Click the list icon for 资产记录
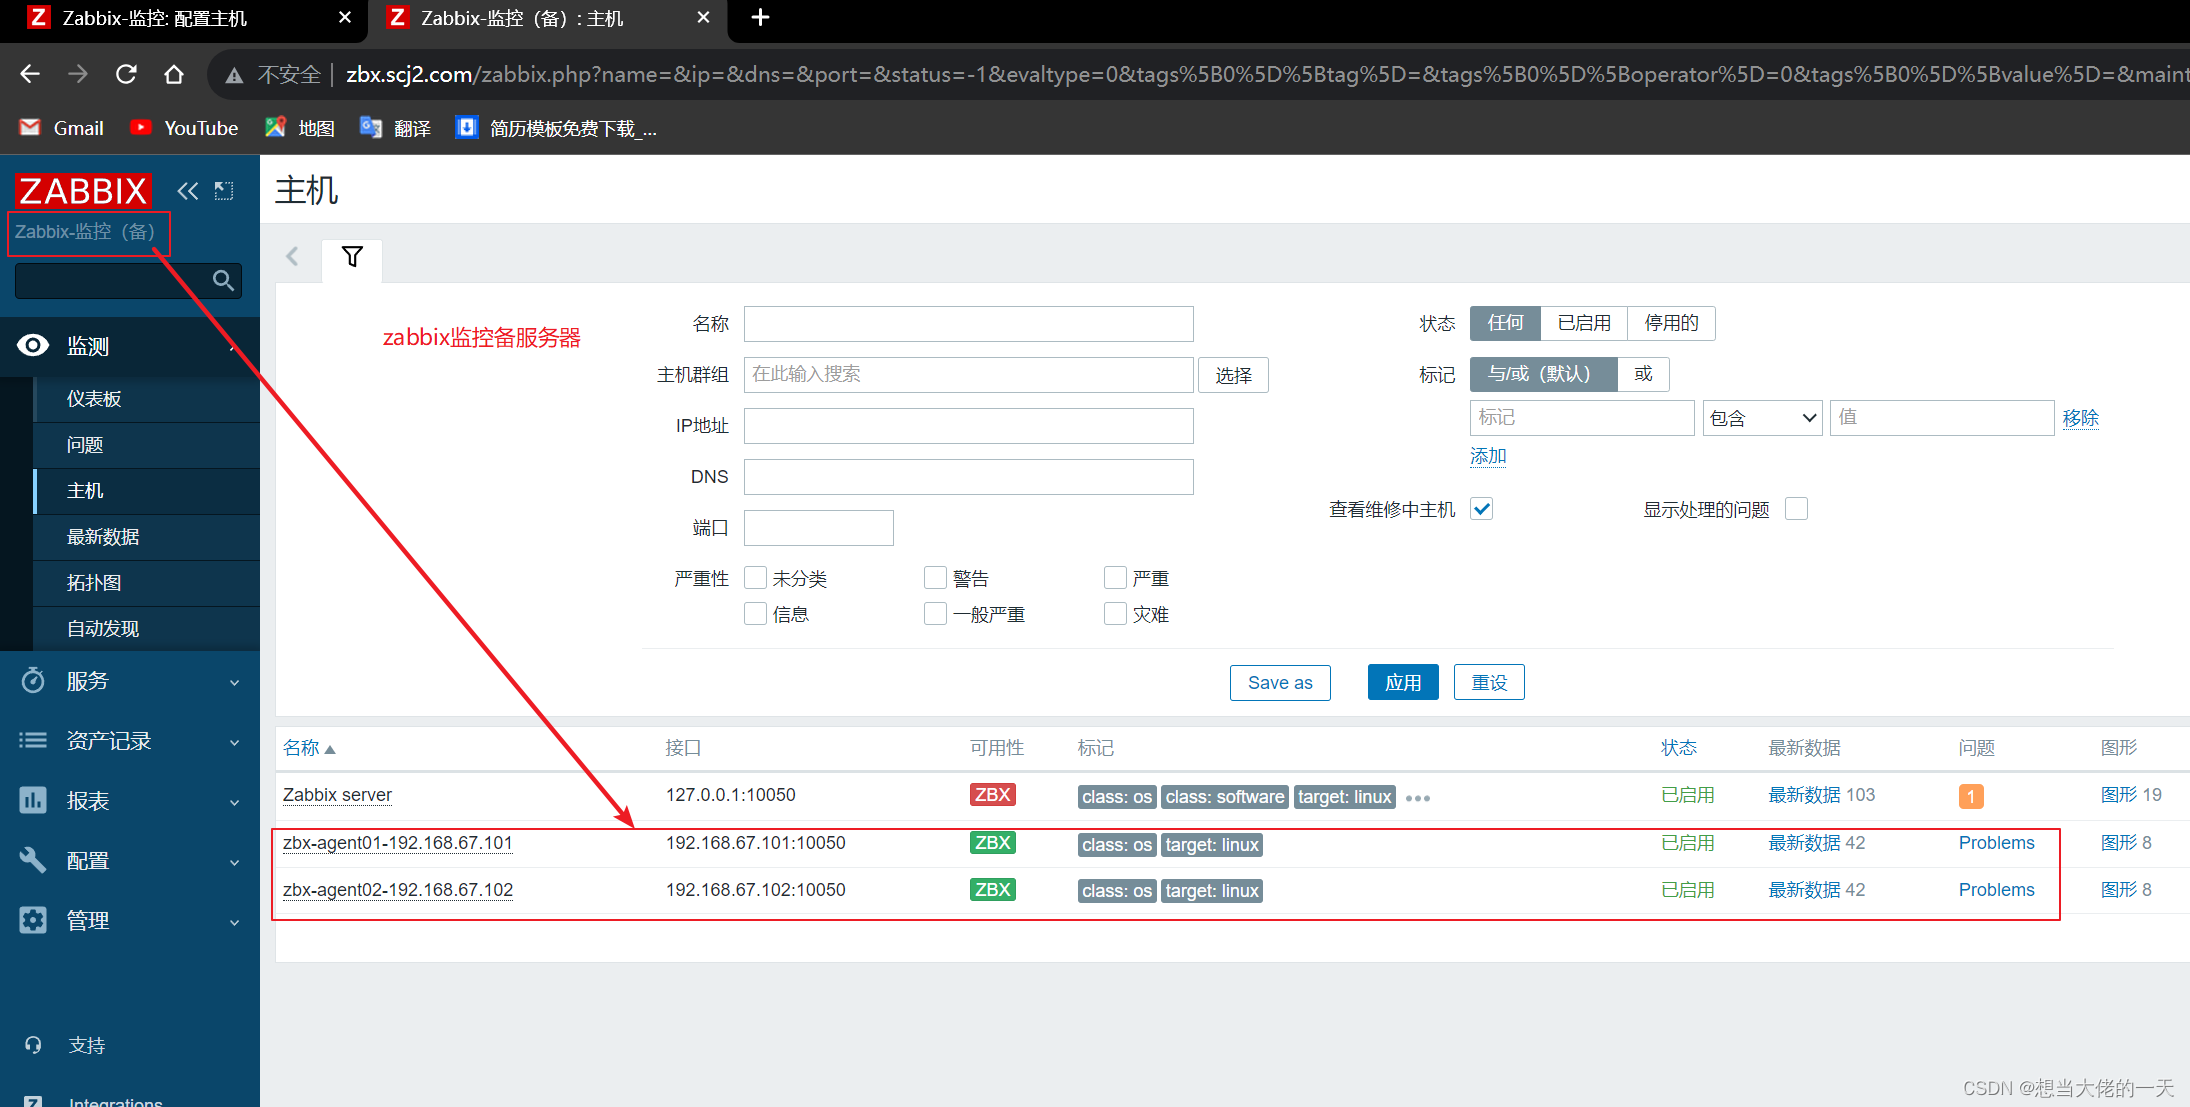The image size is (2190, 1107). tap(33, 741)
